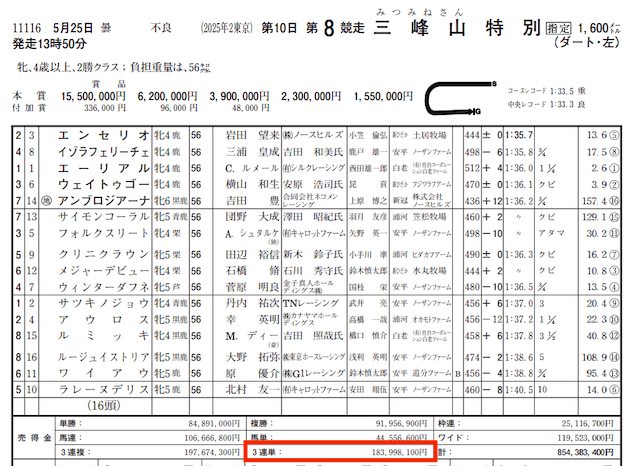Select the jockey name 田辺 裕信
This screenshot has height=466, width=640.
pos(252,255)
